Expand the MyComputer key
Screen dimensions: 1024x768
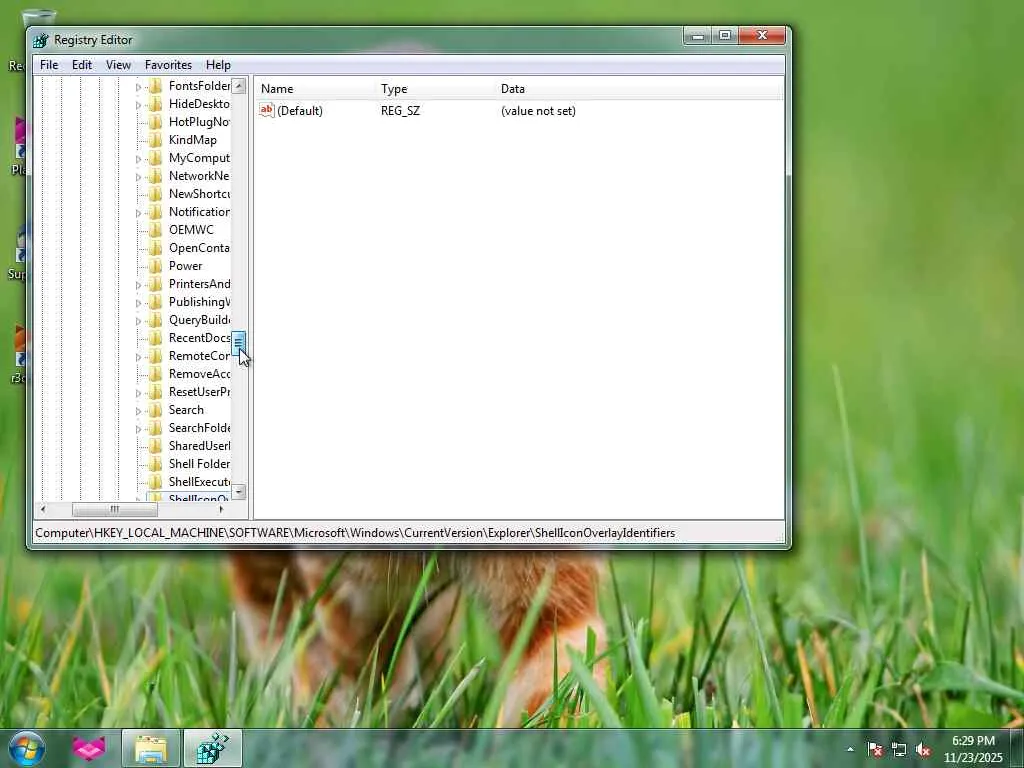(x=138, y=159)
